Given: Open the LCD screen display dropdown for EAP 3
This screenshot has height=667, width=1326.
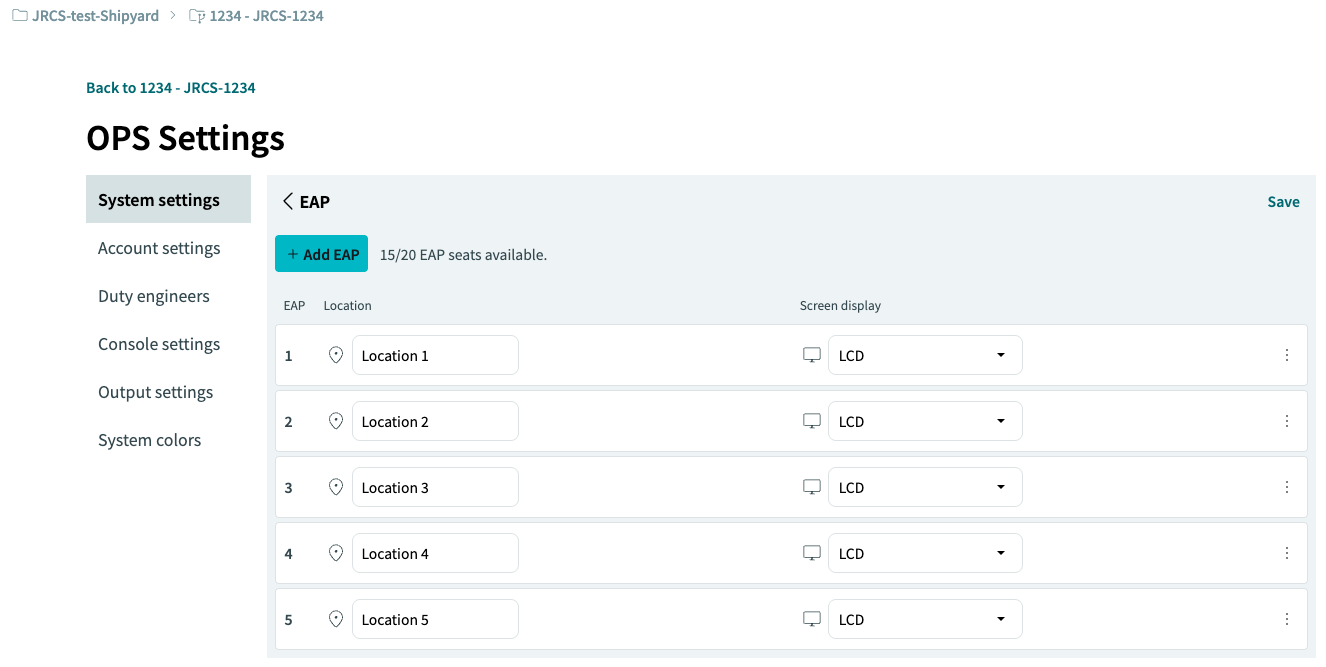Looking at the screenshot, I should coord(925,487).
